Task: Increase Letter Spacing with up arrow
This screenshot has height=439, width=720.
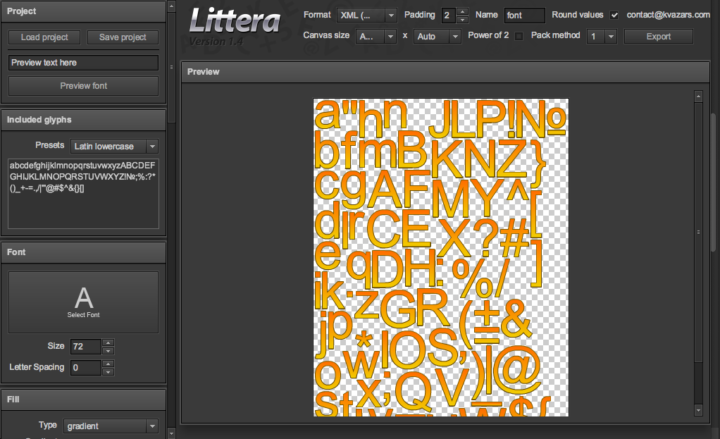Action: coord(108,363)
